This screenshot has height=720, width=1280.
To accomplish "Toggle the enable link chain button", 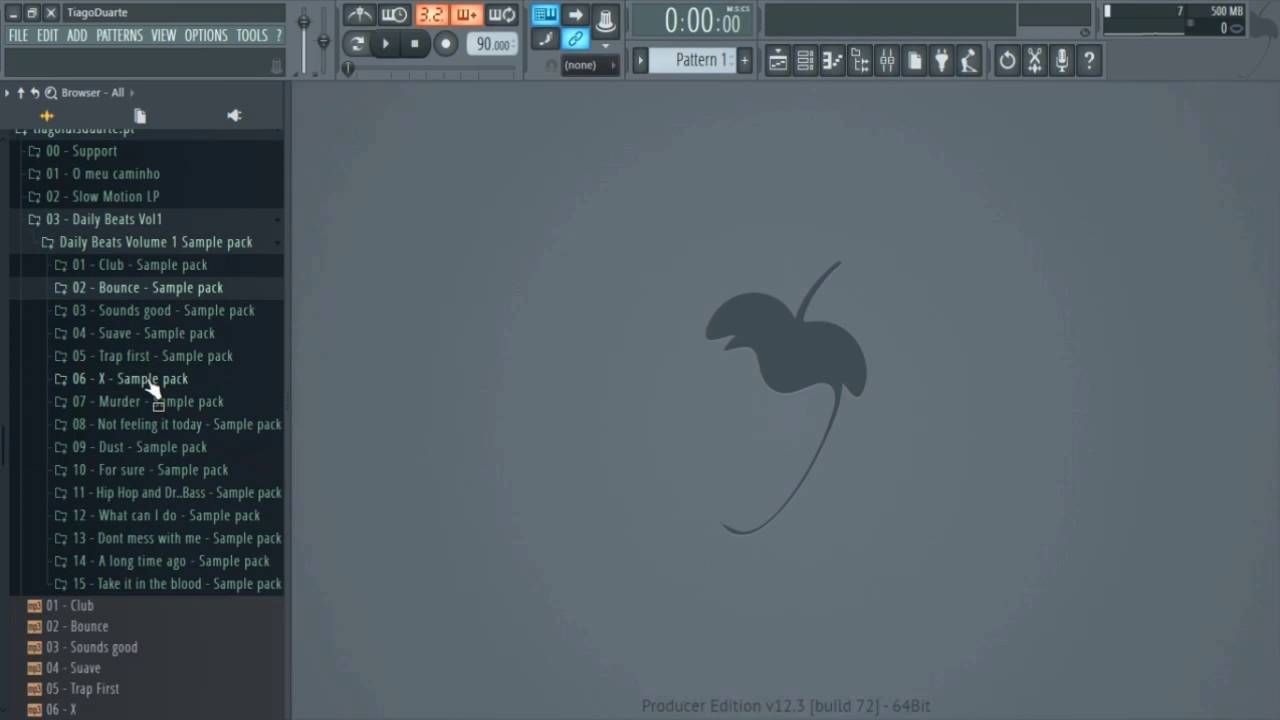I will click(575, 40).
